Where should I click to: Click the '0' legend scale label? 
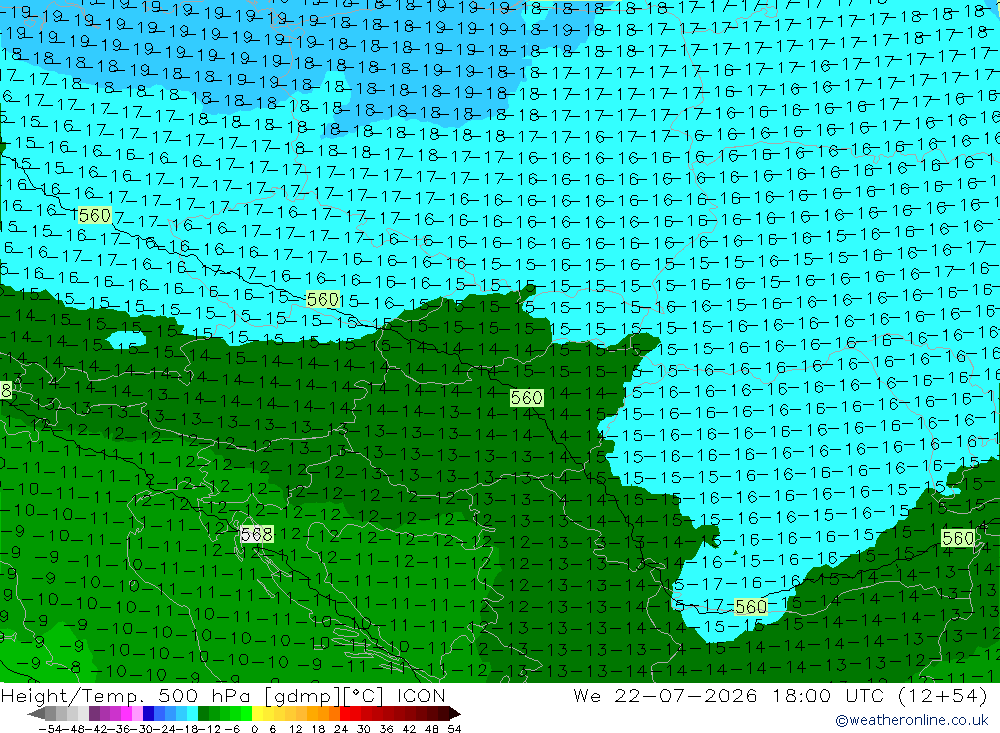tap(254, 729)
